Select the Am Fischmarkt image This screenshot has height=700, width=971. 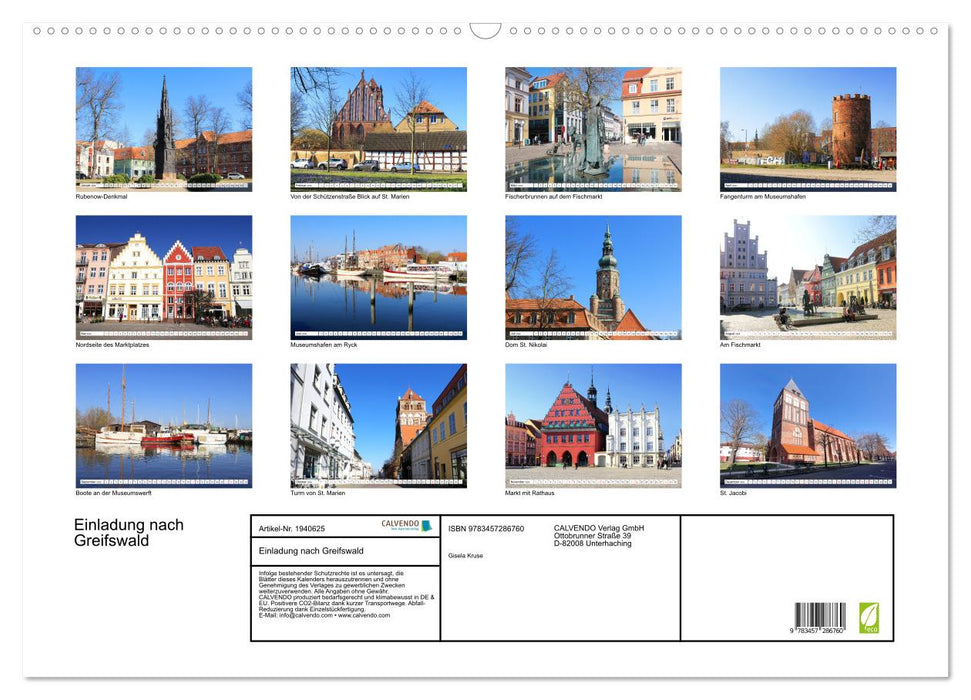[x=807, y=277]
